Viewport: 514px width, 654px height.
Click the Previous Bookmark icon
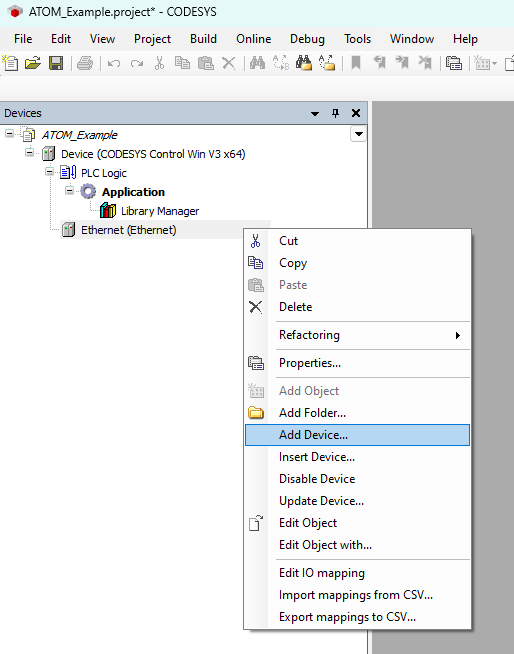pyautogui.click(x=380, y=63)
